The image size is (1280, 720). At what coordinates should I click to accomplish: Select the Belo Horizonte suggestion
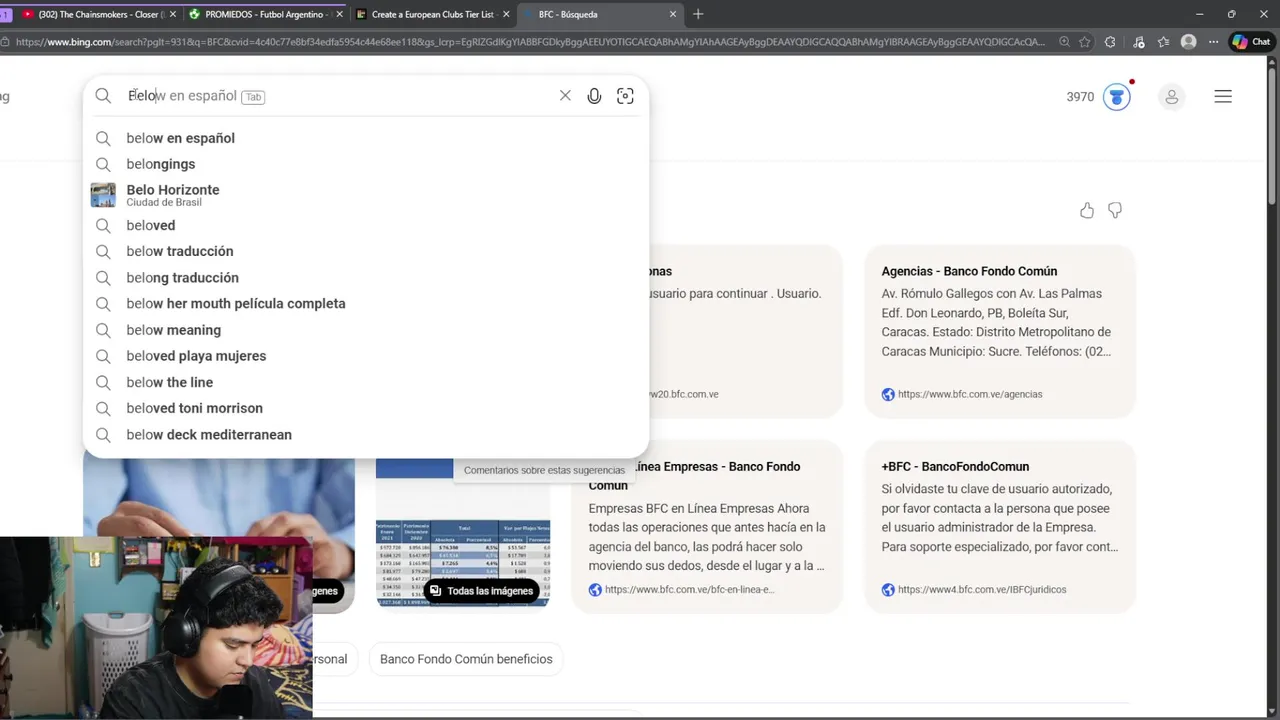[366, 195]
